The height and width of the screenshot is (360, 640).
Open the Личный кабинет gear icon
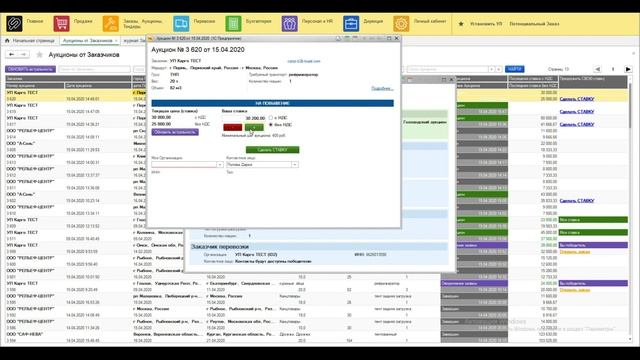click(401, 24)
